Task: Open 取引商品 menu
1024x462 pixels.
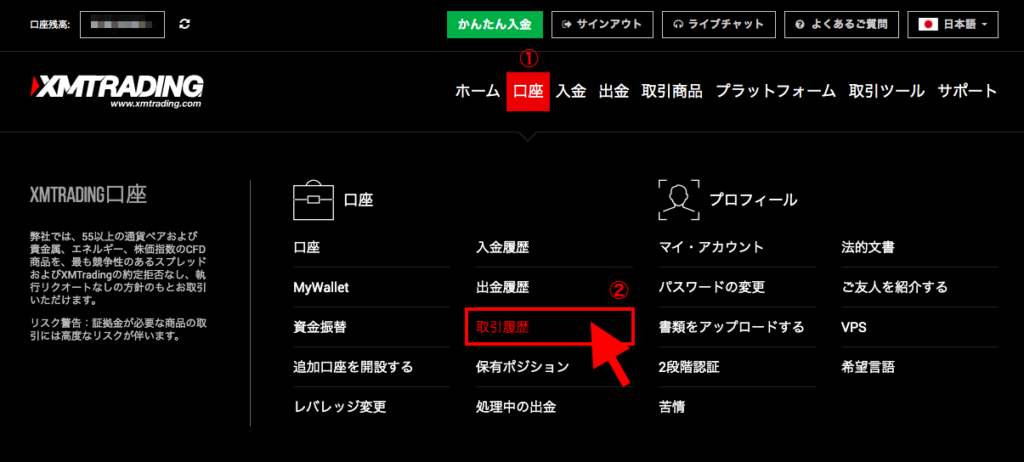Action: coord(672,91)
